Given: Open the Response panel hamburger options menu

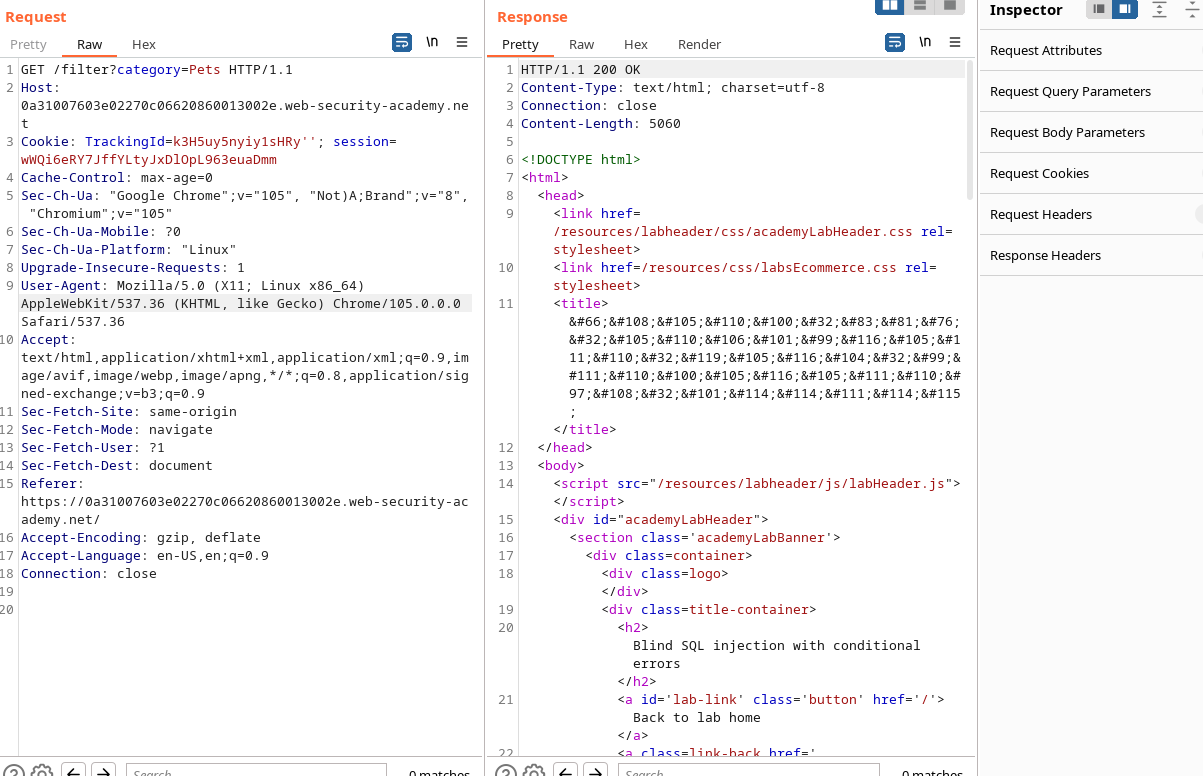Looking at the screenshot, I should (x=956, y=42).
